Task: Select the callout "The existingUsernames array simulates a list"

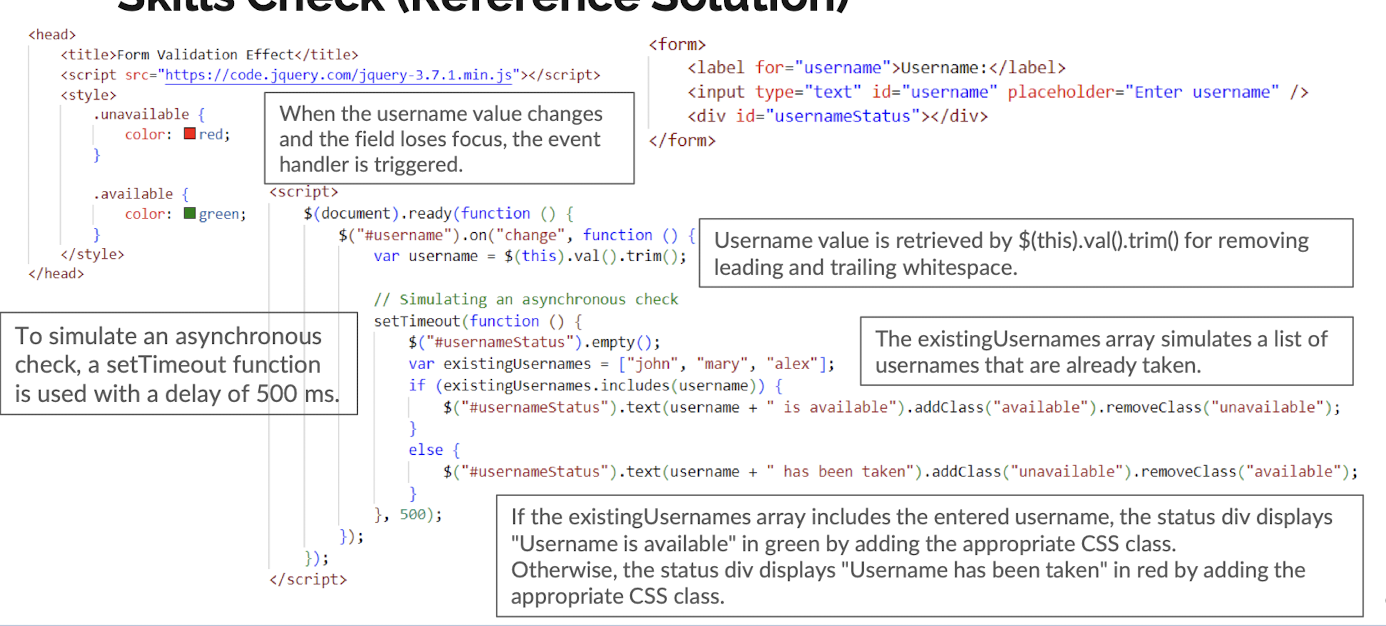Action: pos(1107,352)
